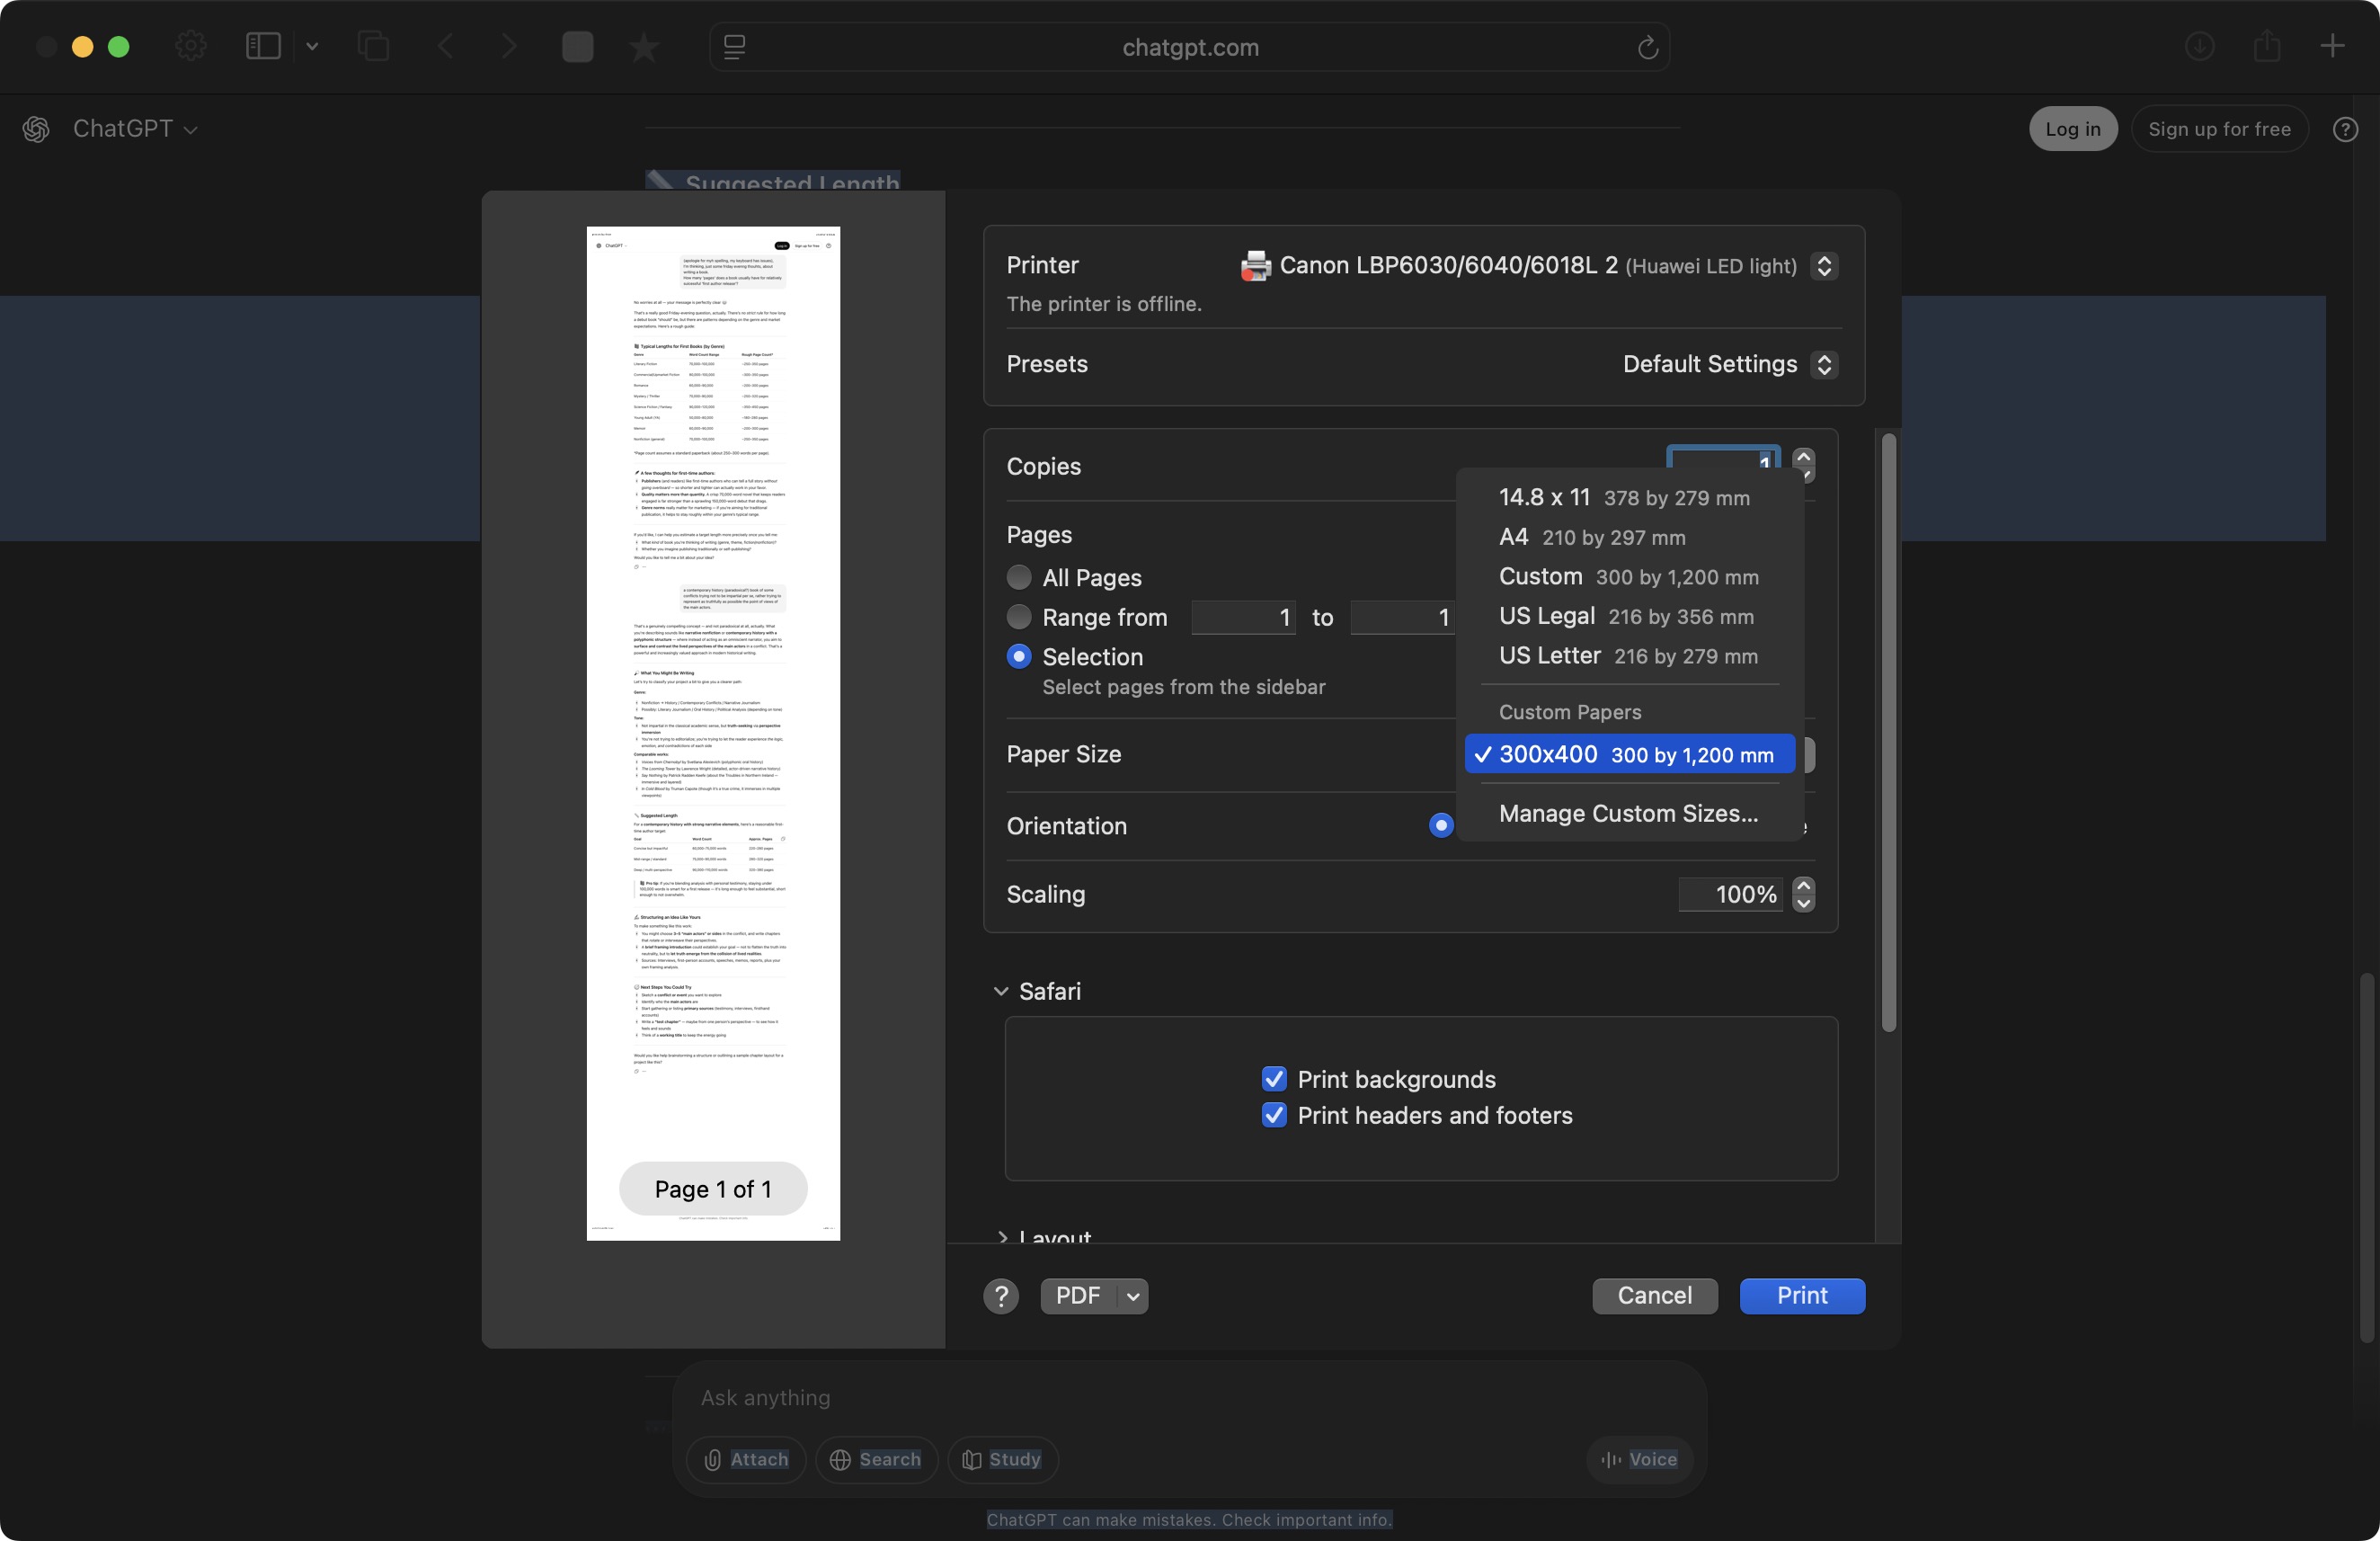Select the All Pages radio button
2380x1541 pixels.
[1019, 577]
